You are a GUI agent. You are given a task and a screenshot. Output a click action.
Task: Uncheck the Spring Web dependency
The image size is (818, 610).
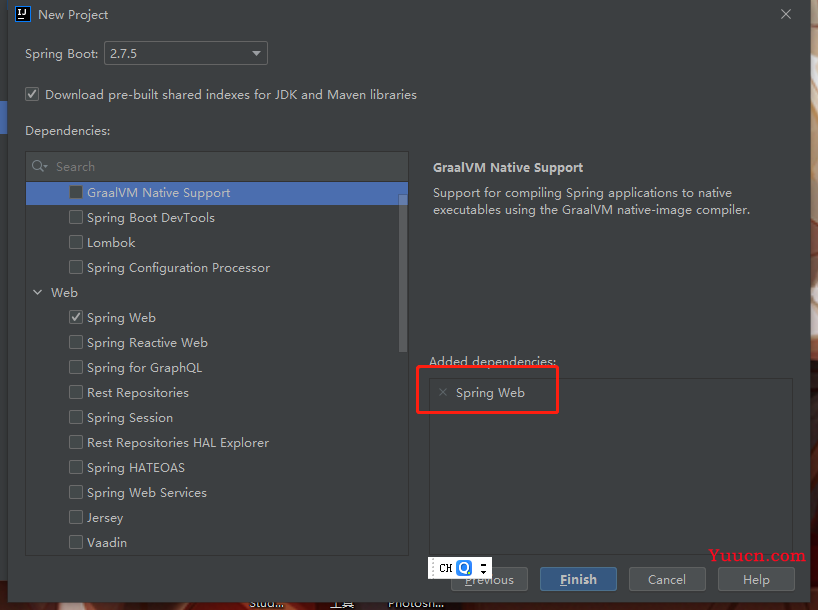[x=76, y=317]
